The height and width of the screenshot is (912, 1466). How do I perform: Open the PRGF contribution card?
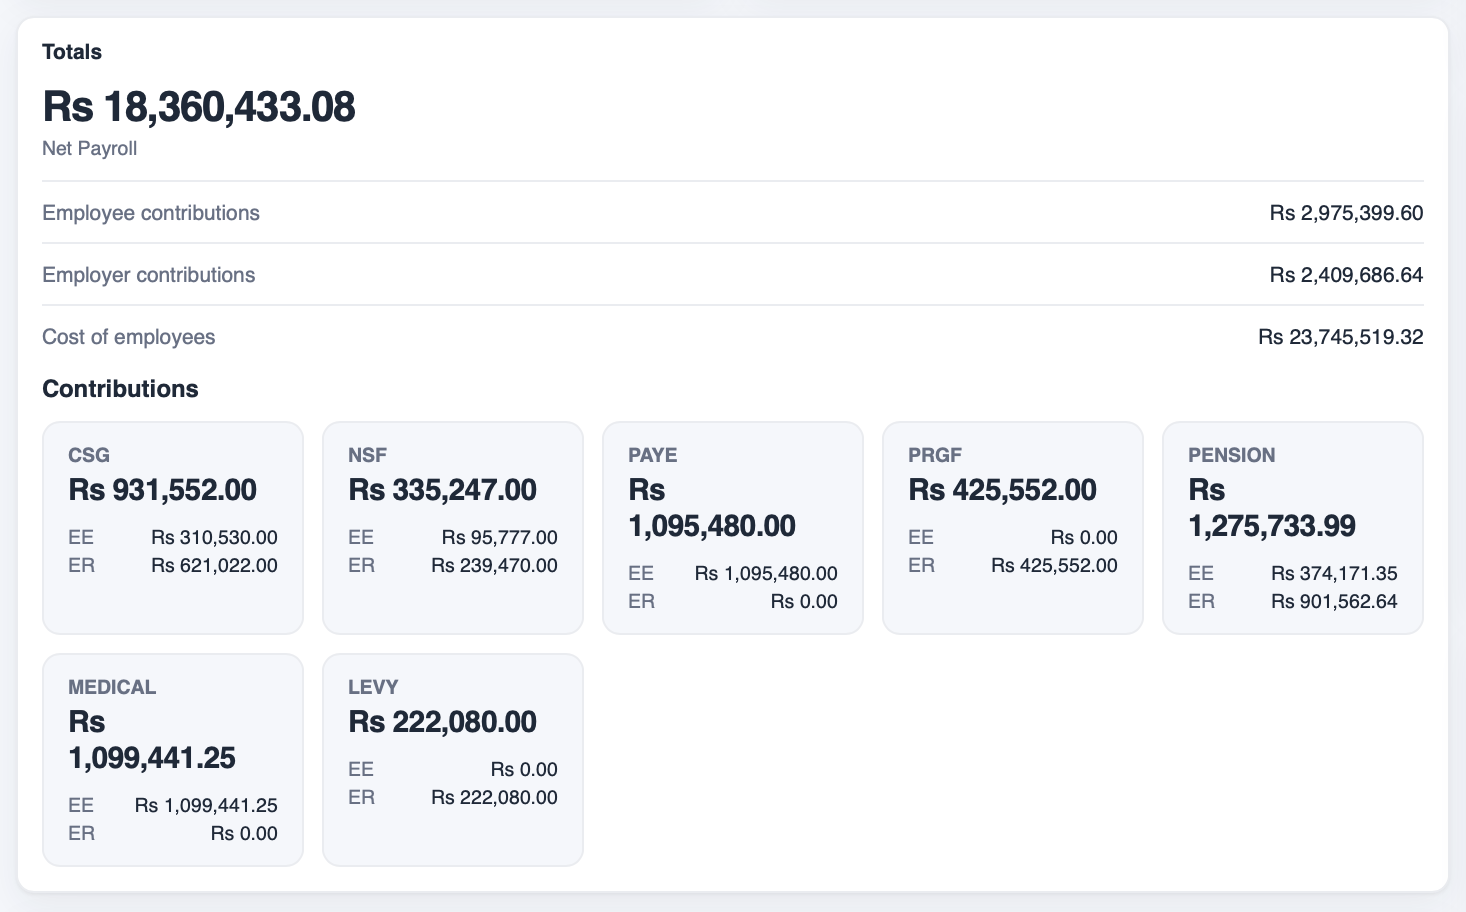coord(1013,528)
